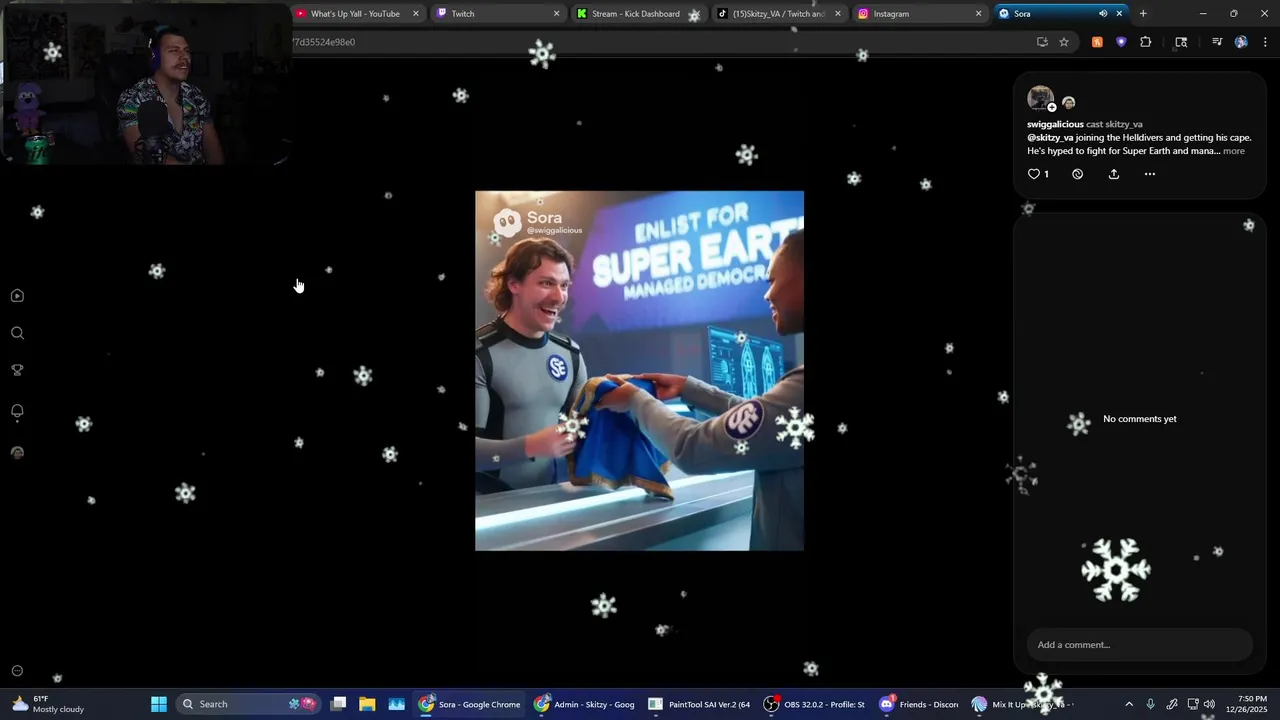Open the Photos app taskbar icon

point(397,704)
